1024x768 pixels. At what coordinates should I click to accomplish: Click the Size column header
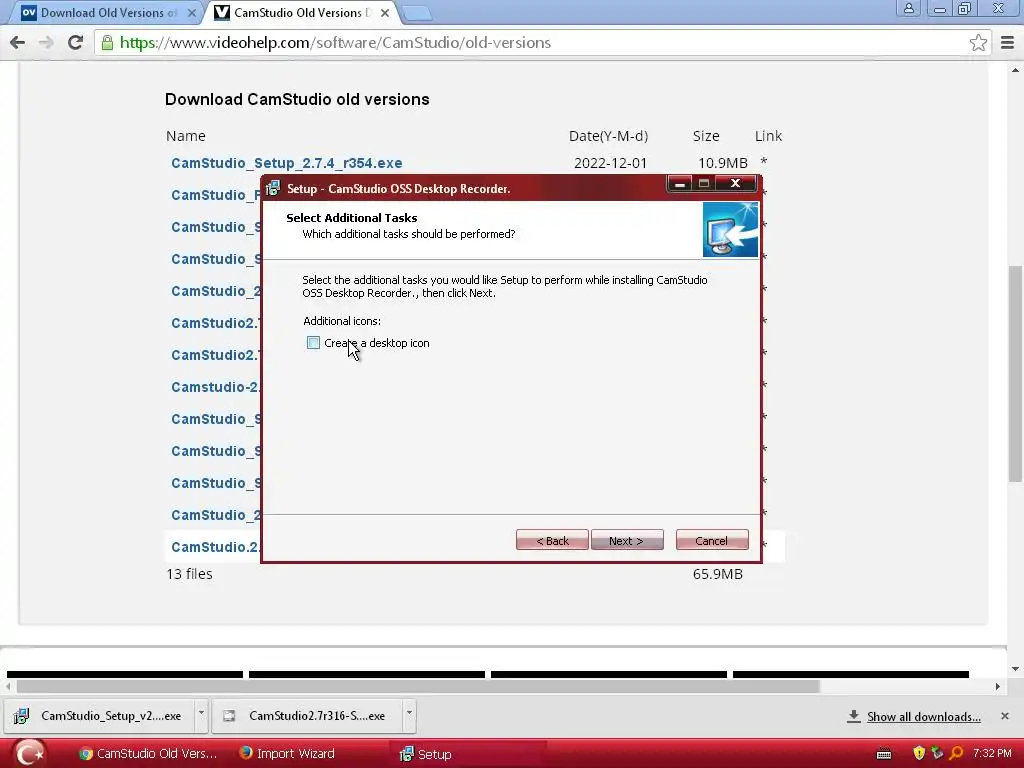(x=706, y=136)
